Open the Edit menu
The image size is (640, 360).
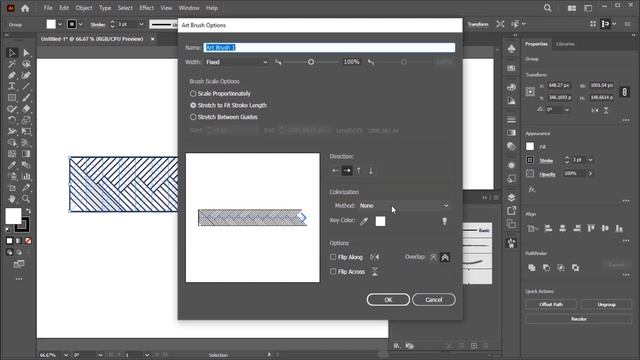pyautogui.click(x=64, y=8)
